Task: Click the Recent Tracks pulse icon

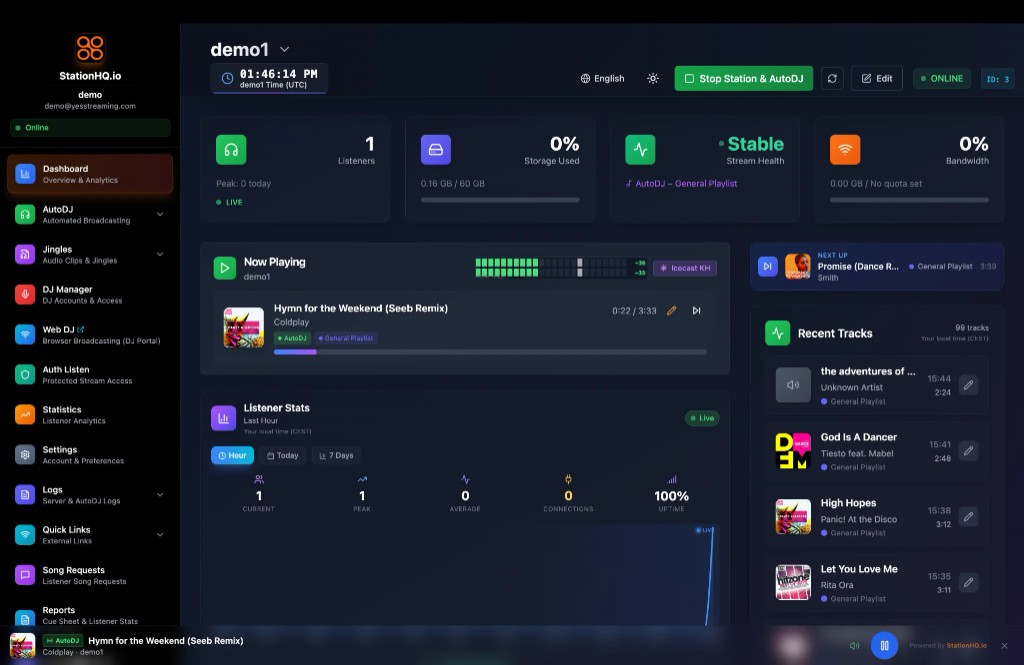Action: 778,333
